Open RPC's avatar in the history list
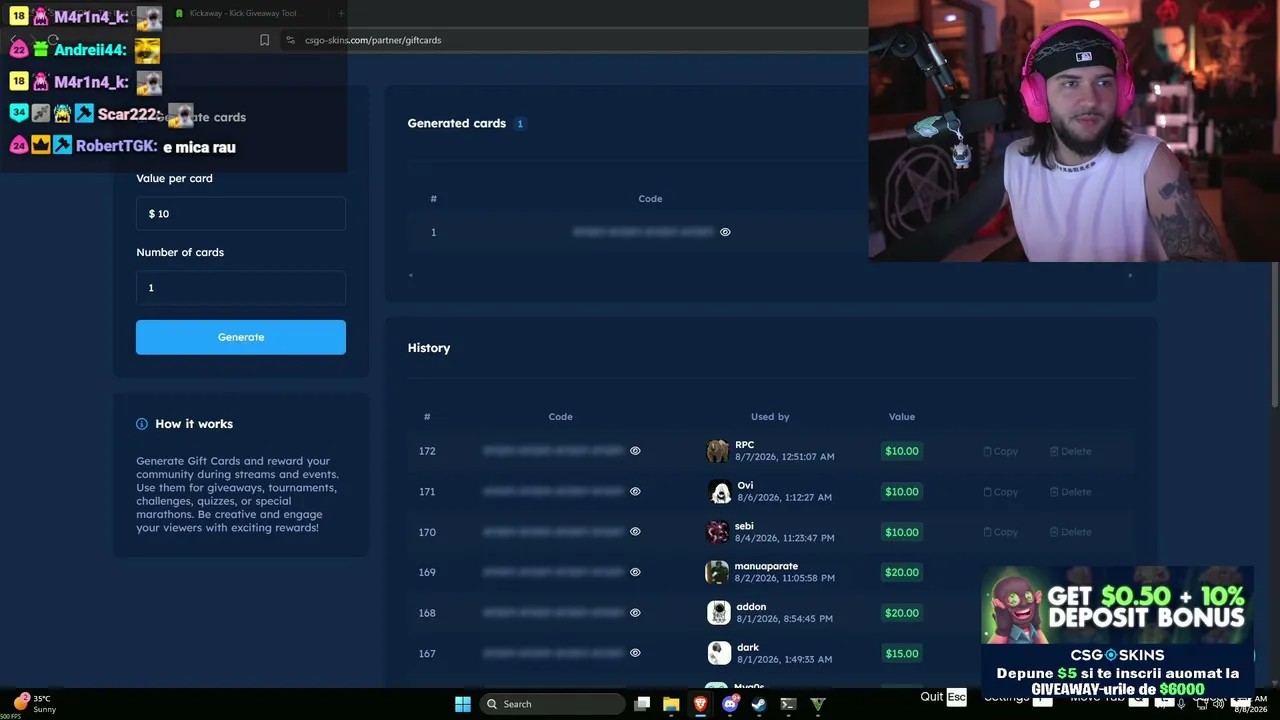The height and width of the screenshot is (720, 1280). [718, 451]
